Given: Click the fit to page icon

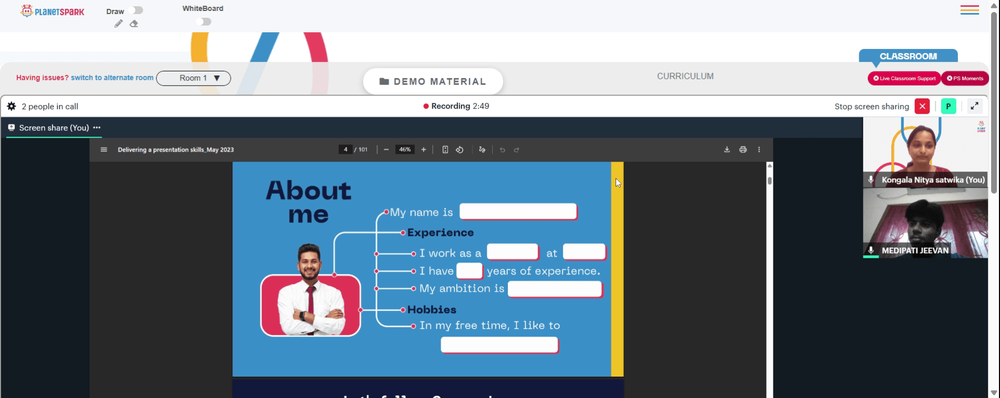Looking at the screenshot, I should point(445,150).
